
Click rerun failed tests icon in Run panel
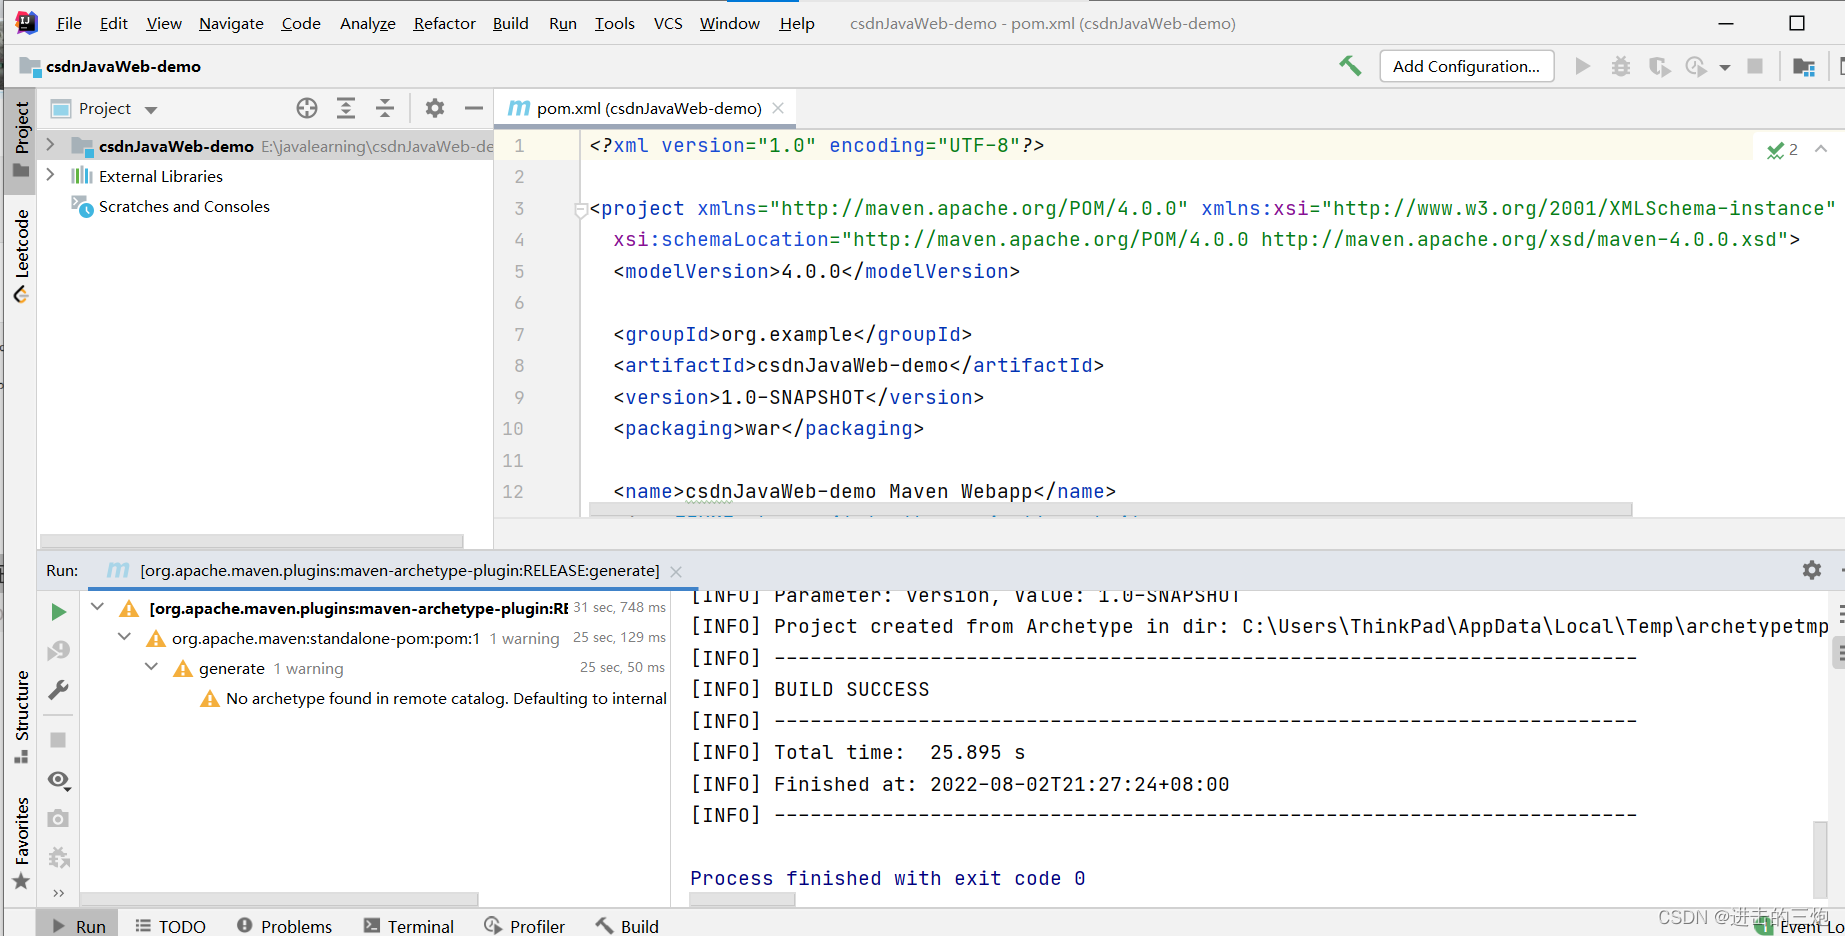pos(58,651)
